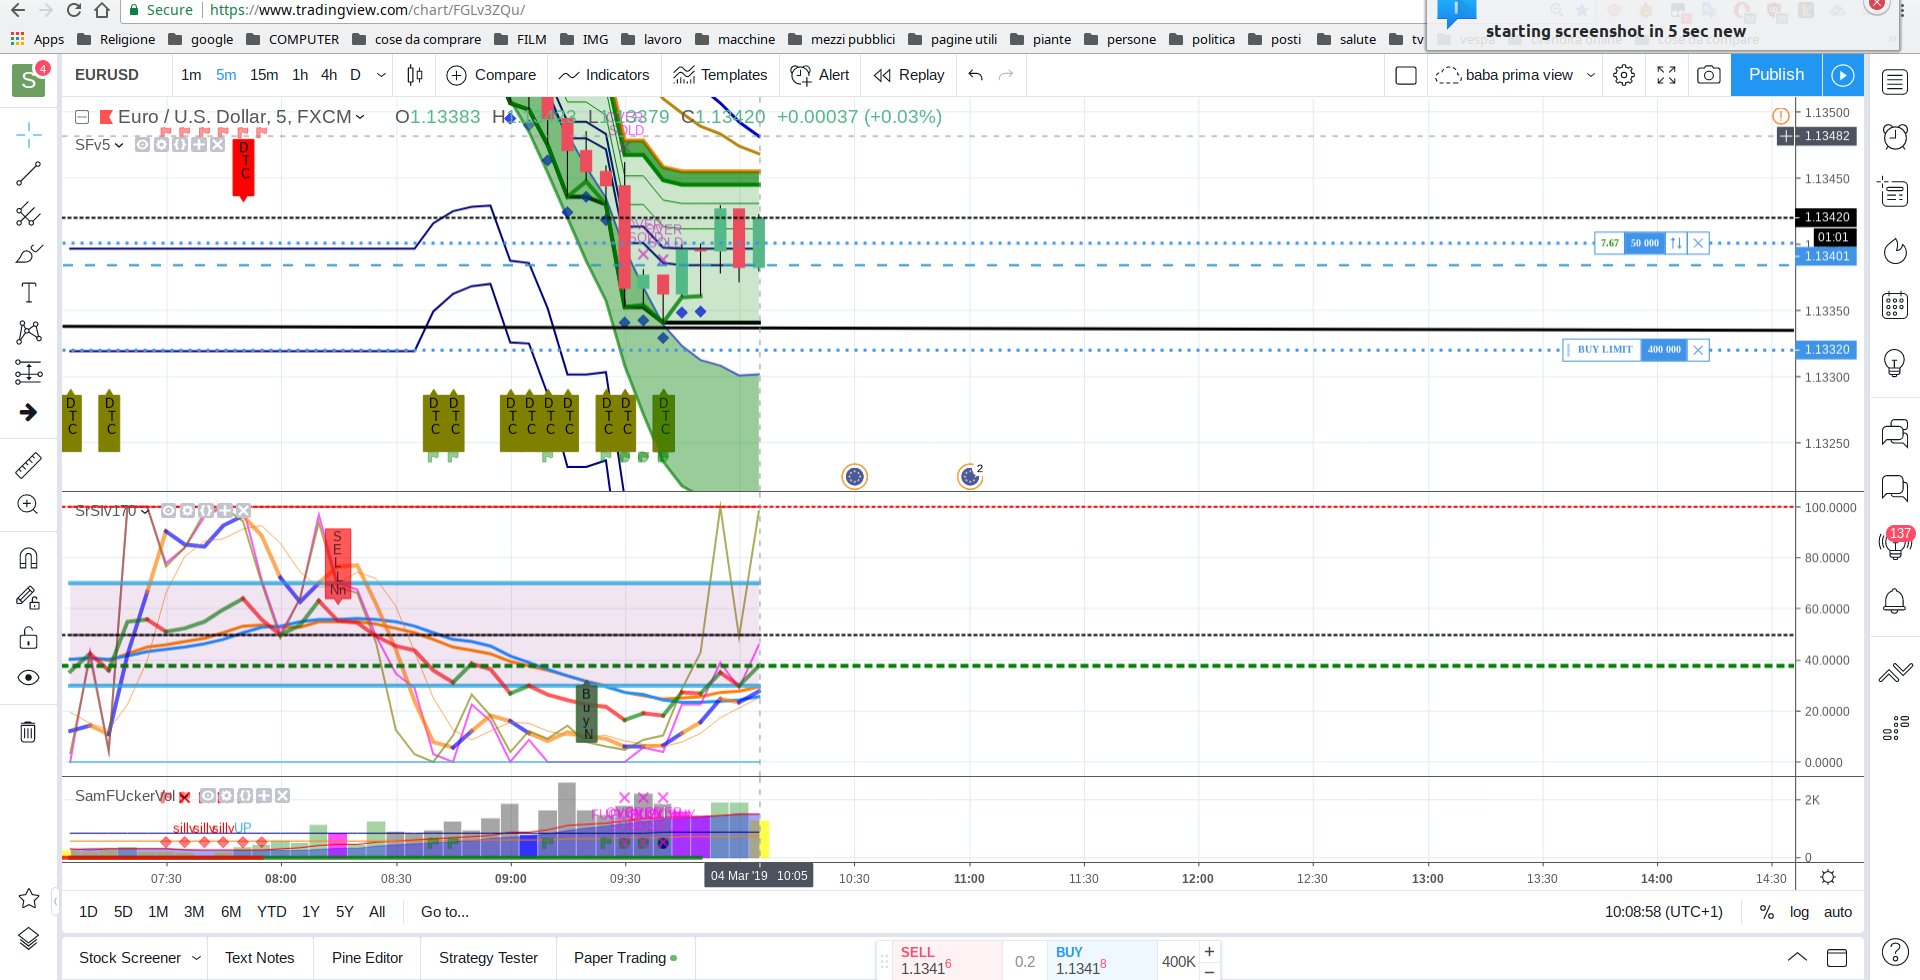Expand the timeframe dropdown arrow
The height and width of the screenshot is (980, 1920).
[x=381, y=75]
